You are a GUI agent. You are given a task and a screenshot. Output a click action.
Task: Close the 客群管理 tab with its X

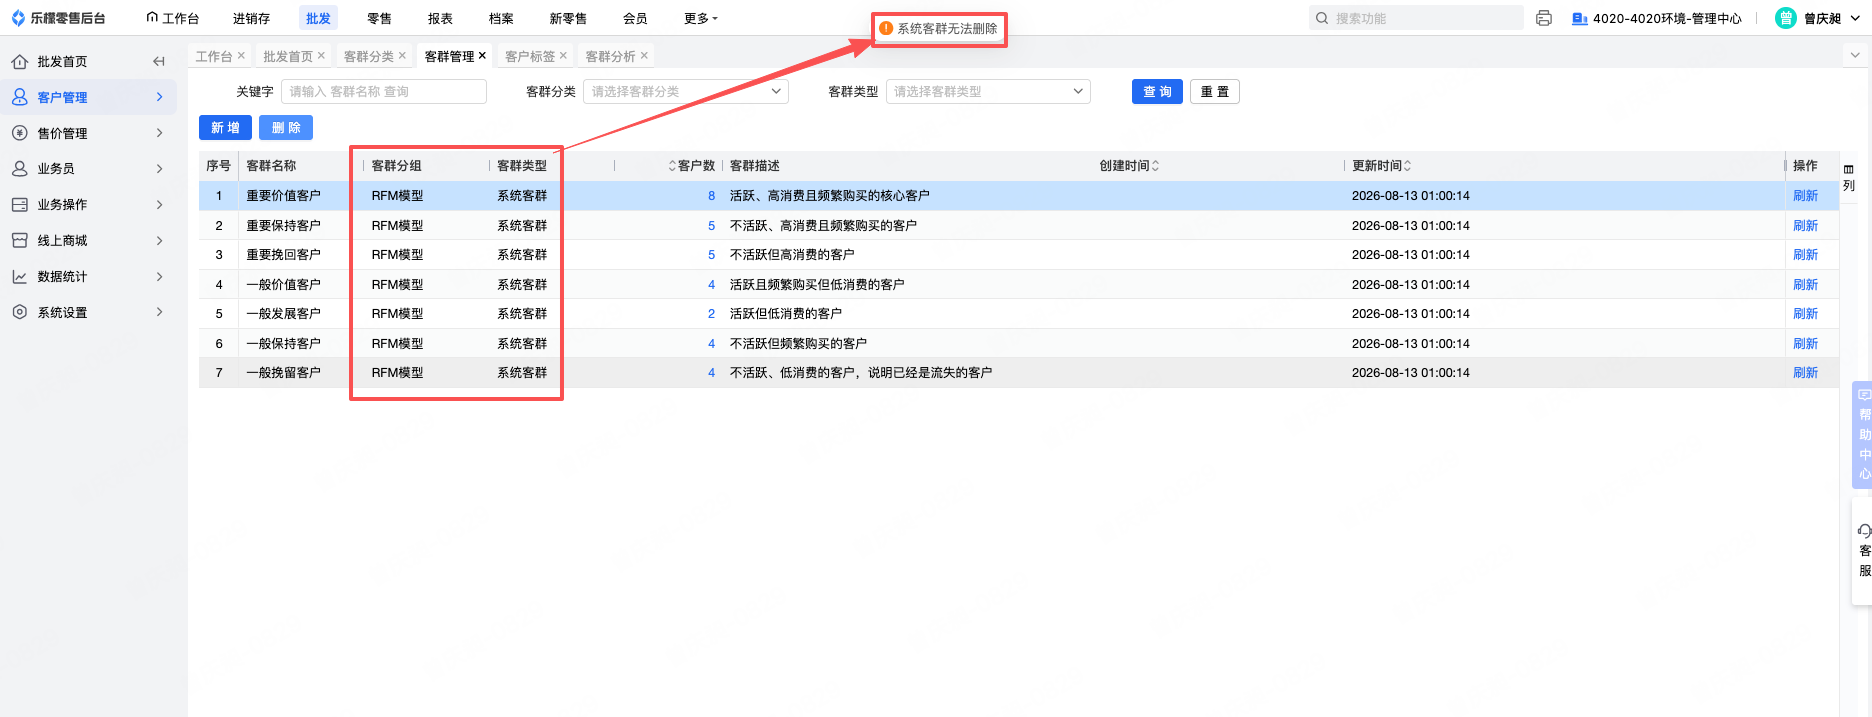click(x=482, y=56)
